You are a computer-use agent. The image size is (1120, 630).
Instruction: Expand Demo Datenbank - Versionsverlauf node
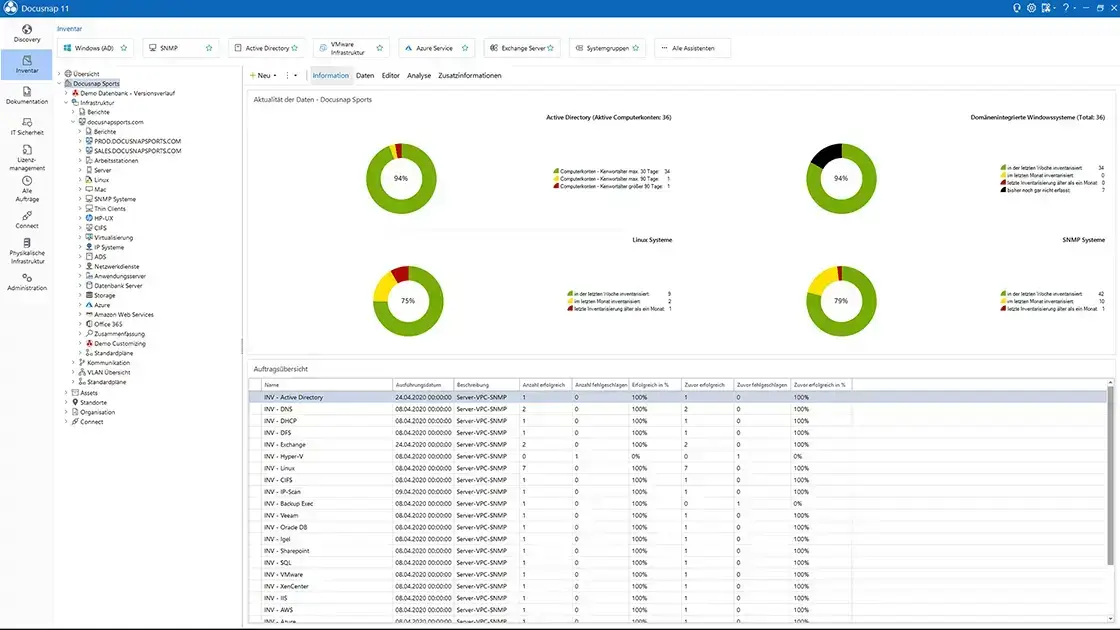(66, 93)
